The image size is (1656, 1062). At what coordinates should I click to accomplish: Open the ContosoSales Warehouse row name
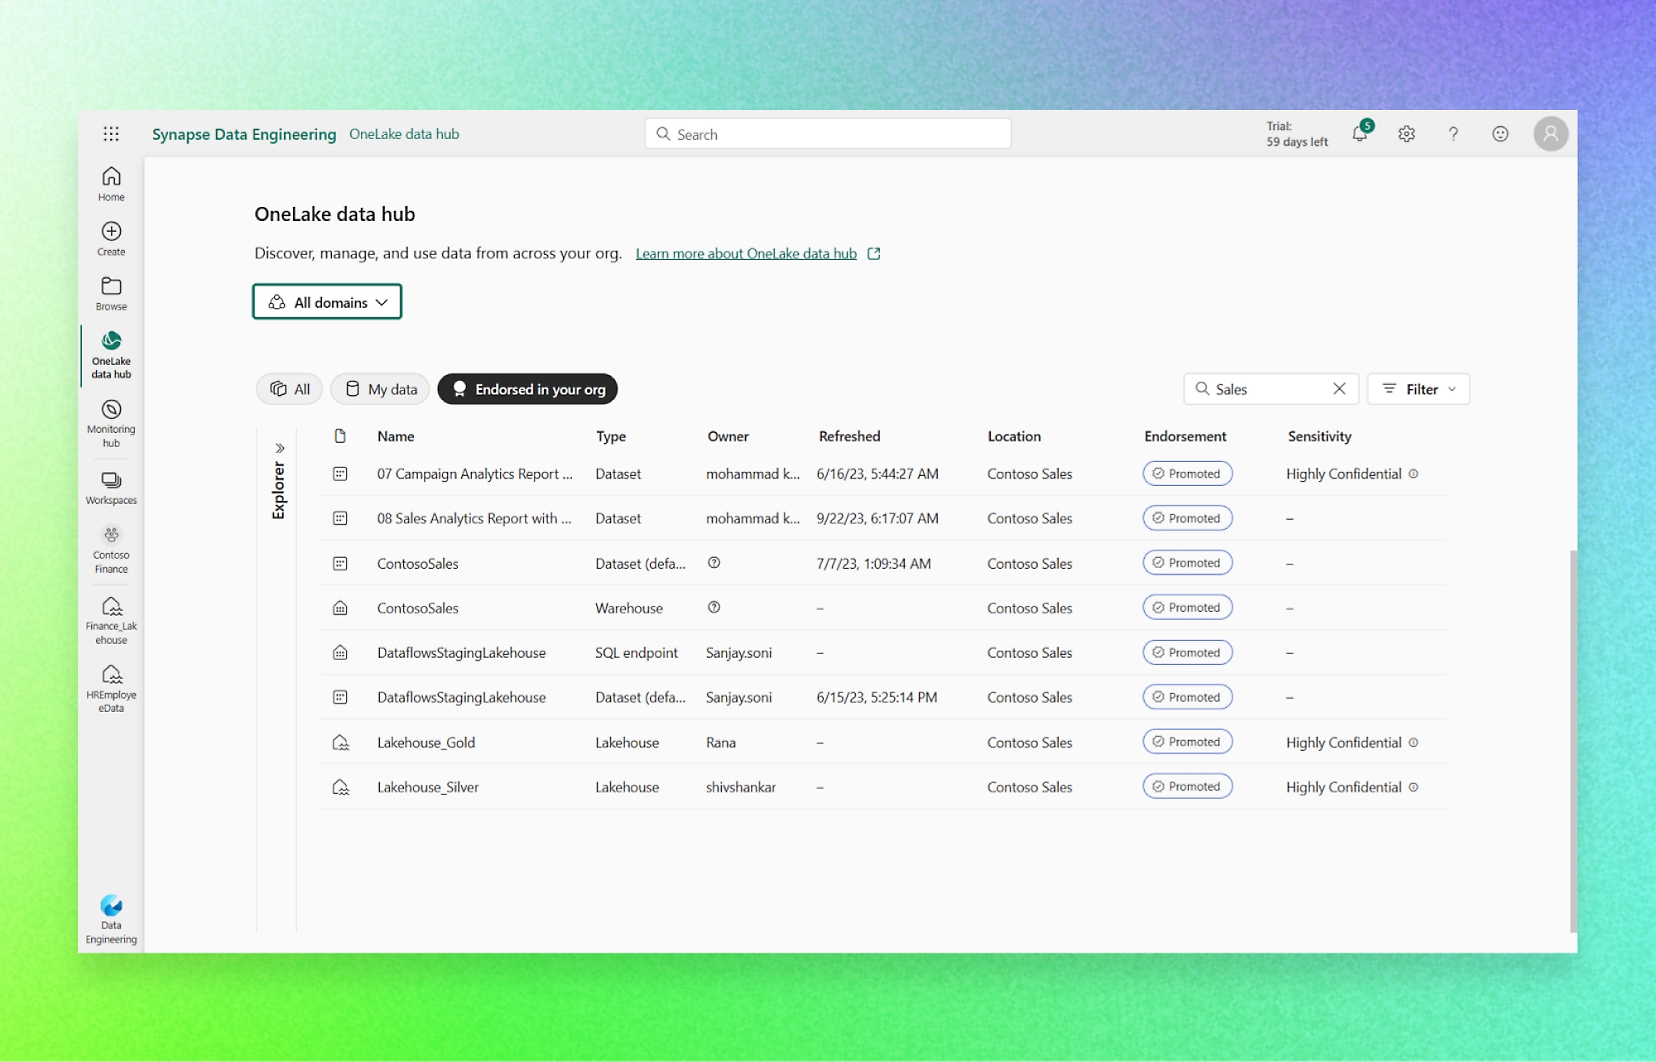pyautogui.click(x=418, y=608)
